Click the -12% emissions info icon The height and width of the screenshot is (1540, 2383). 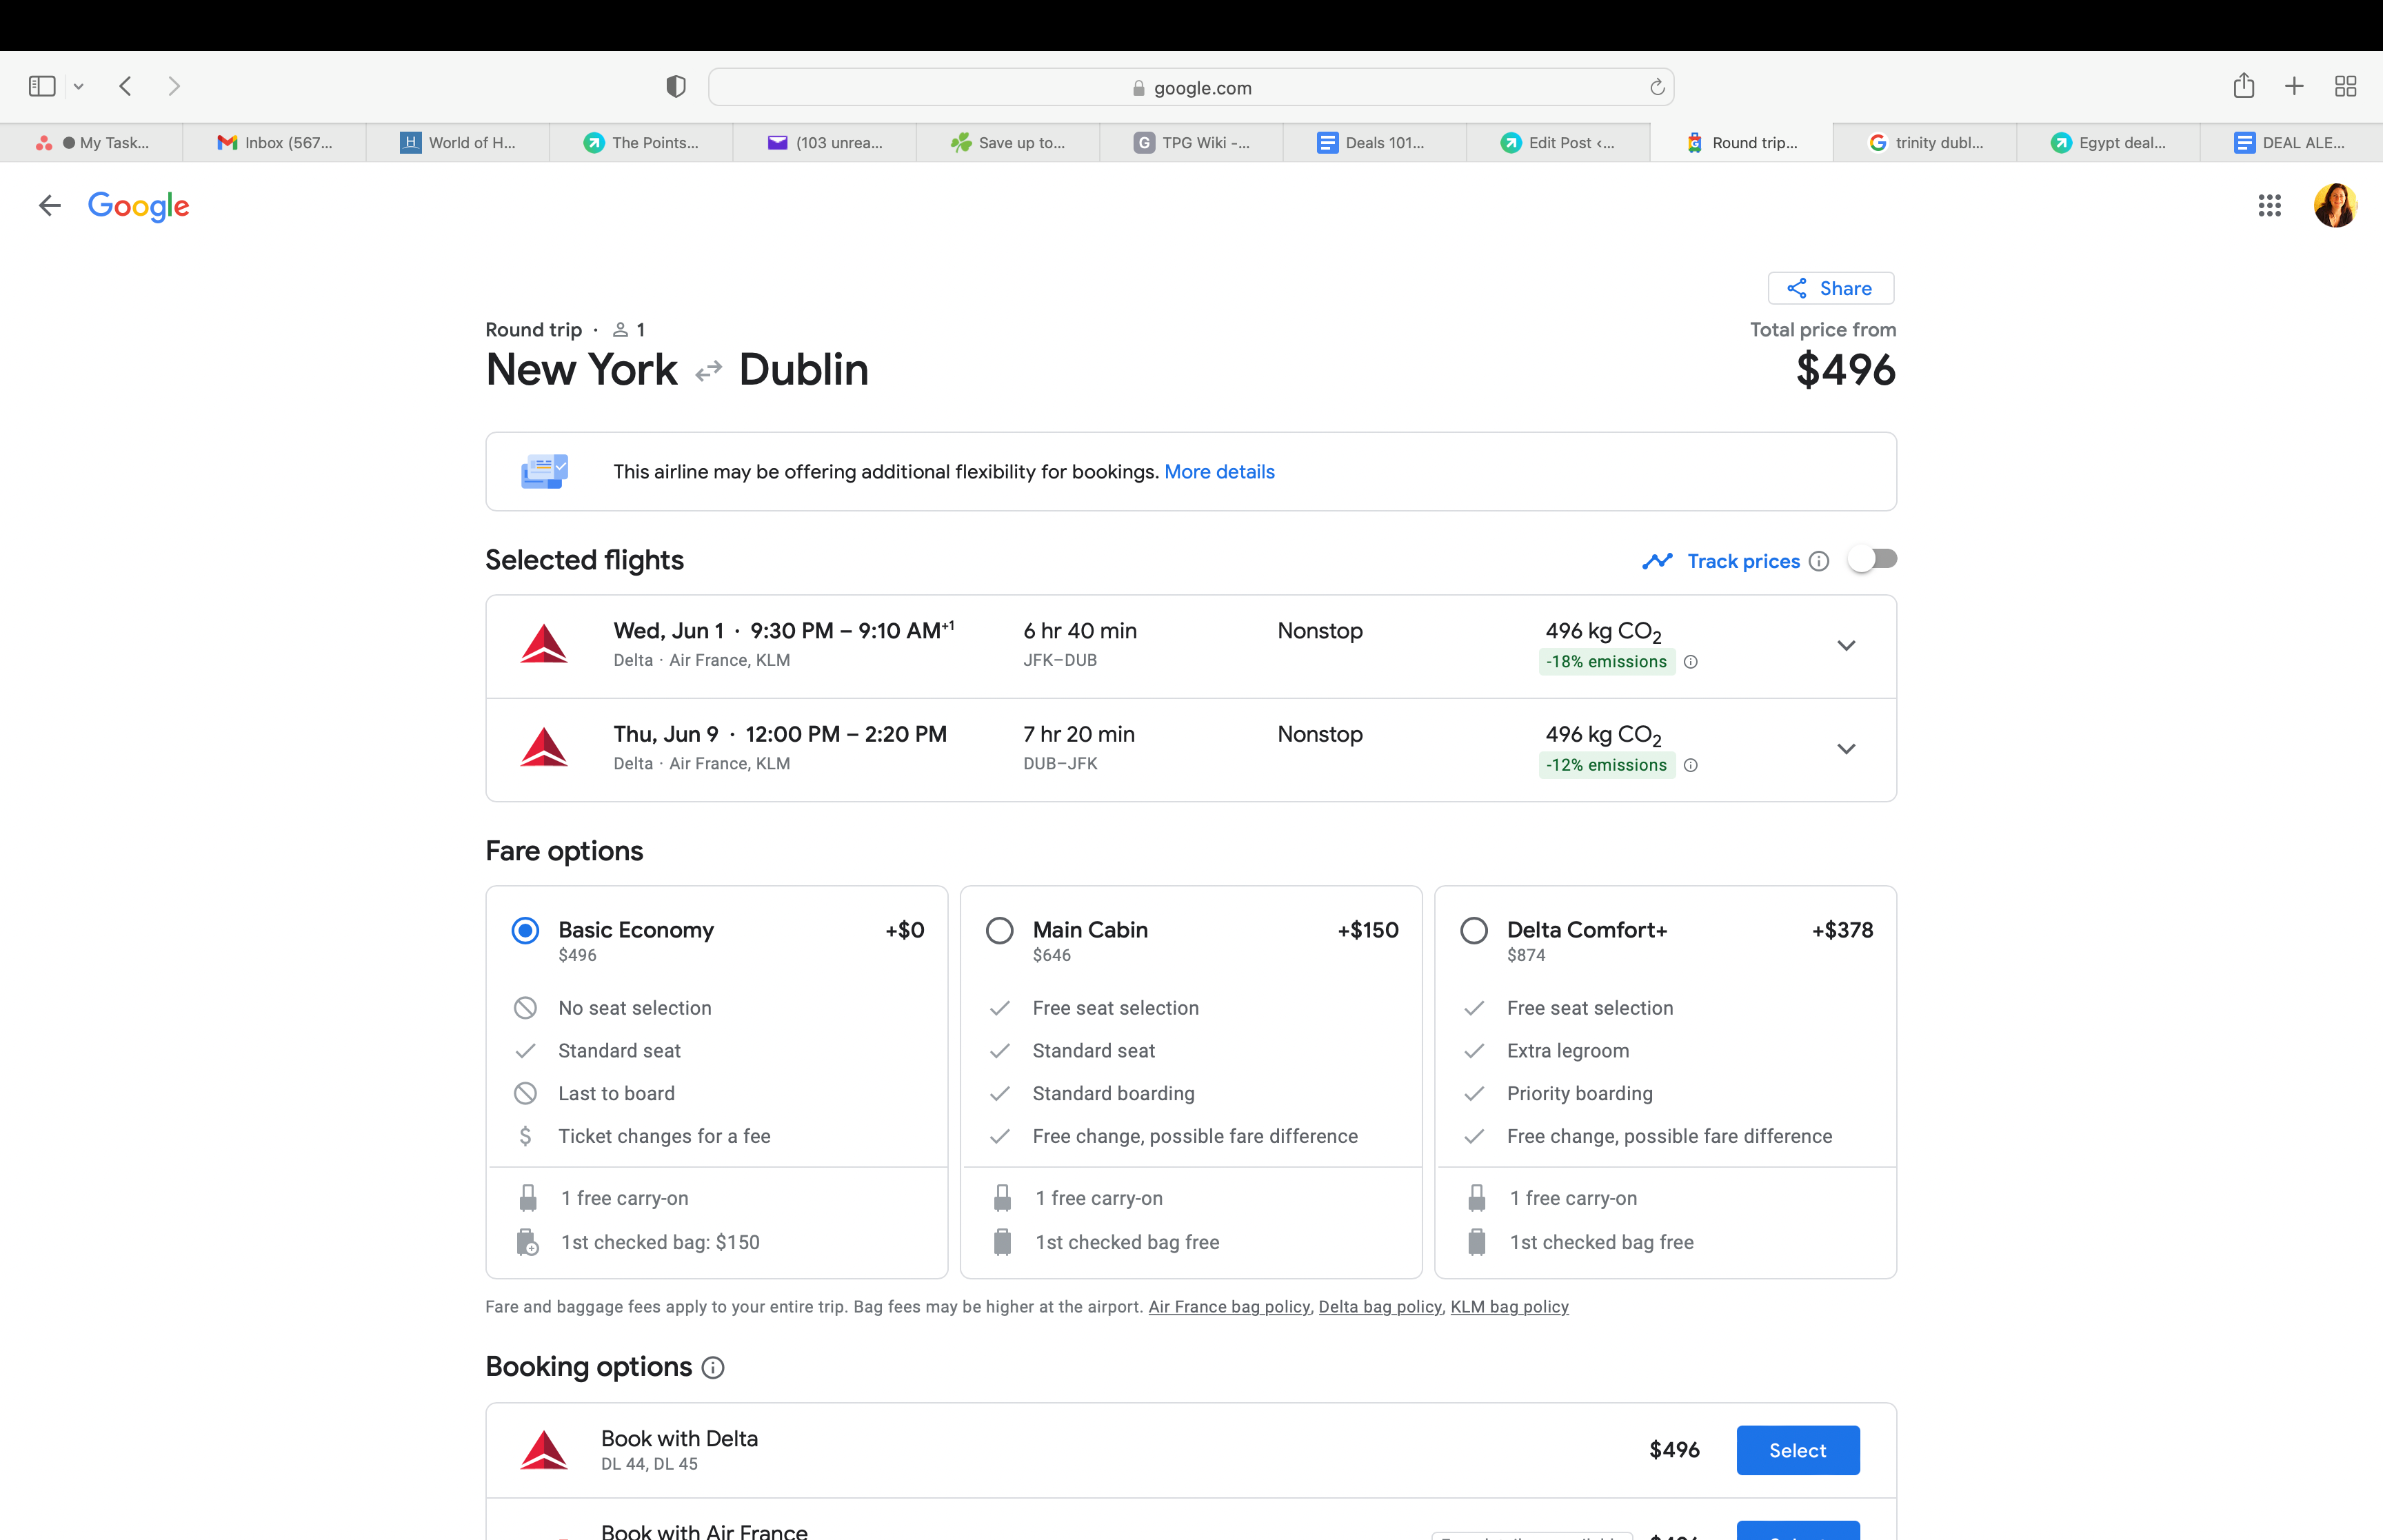point(1690,765)
